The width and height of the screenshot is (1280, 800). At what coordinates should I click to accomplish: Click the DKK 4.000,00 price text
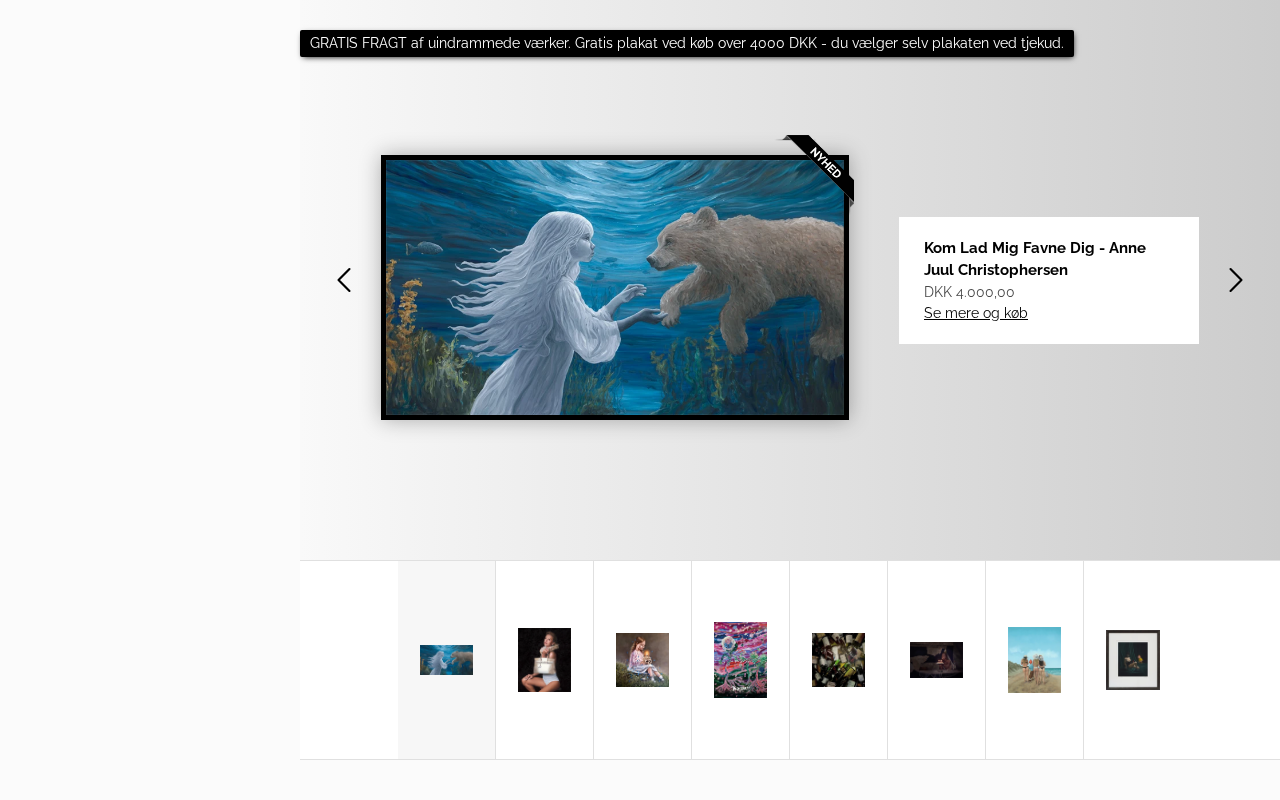click(x=969, y=292)
